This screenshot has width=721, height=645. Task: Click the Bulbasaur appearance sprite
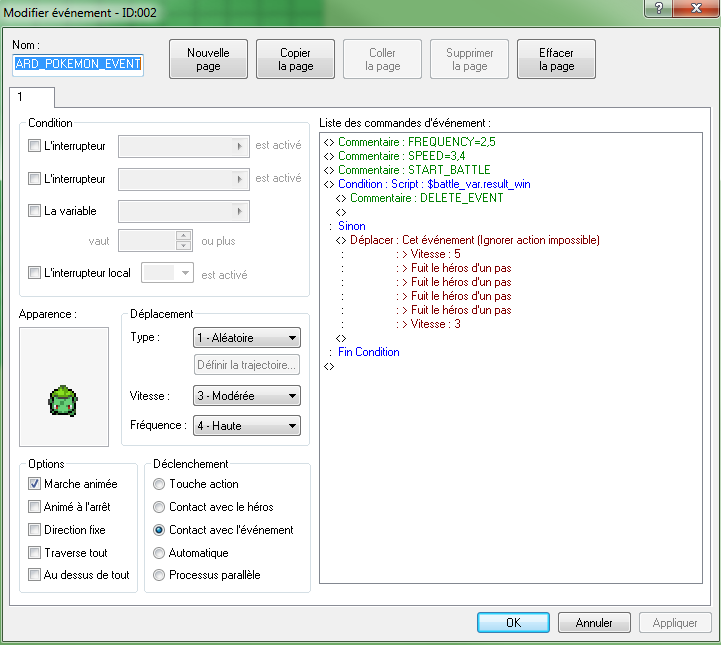[63, 401]
